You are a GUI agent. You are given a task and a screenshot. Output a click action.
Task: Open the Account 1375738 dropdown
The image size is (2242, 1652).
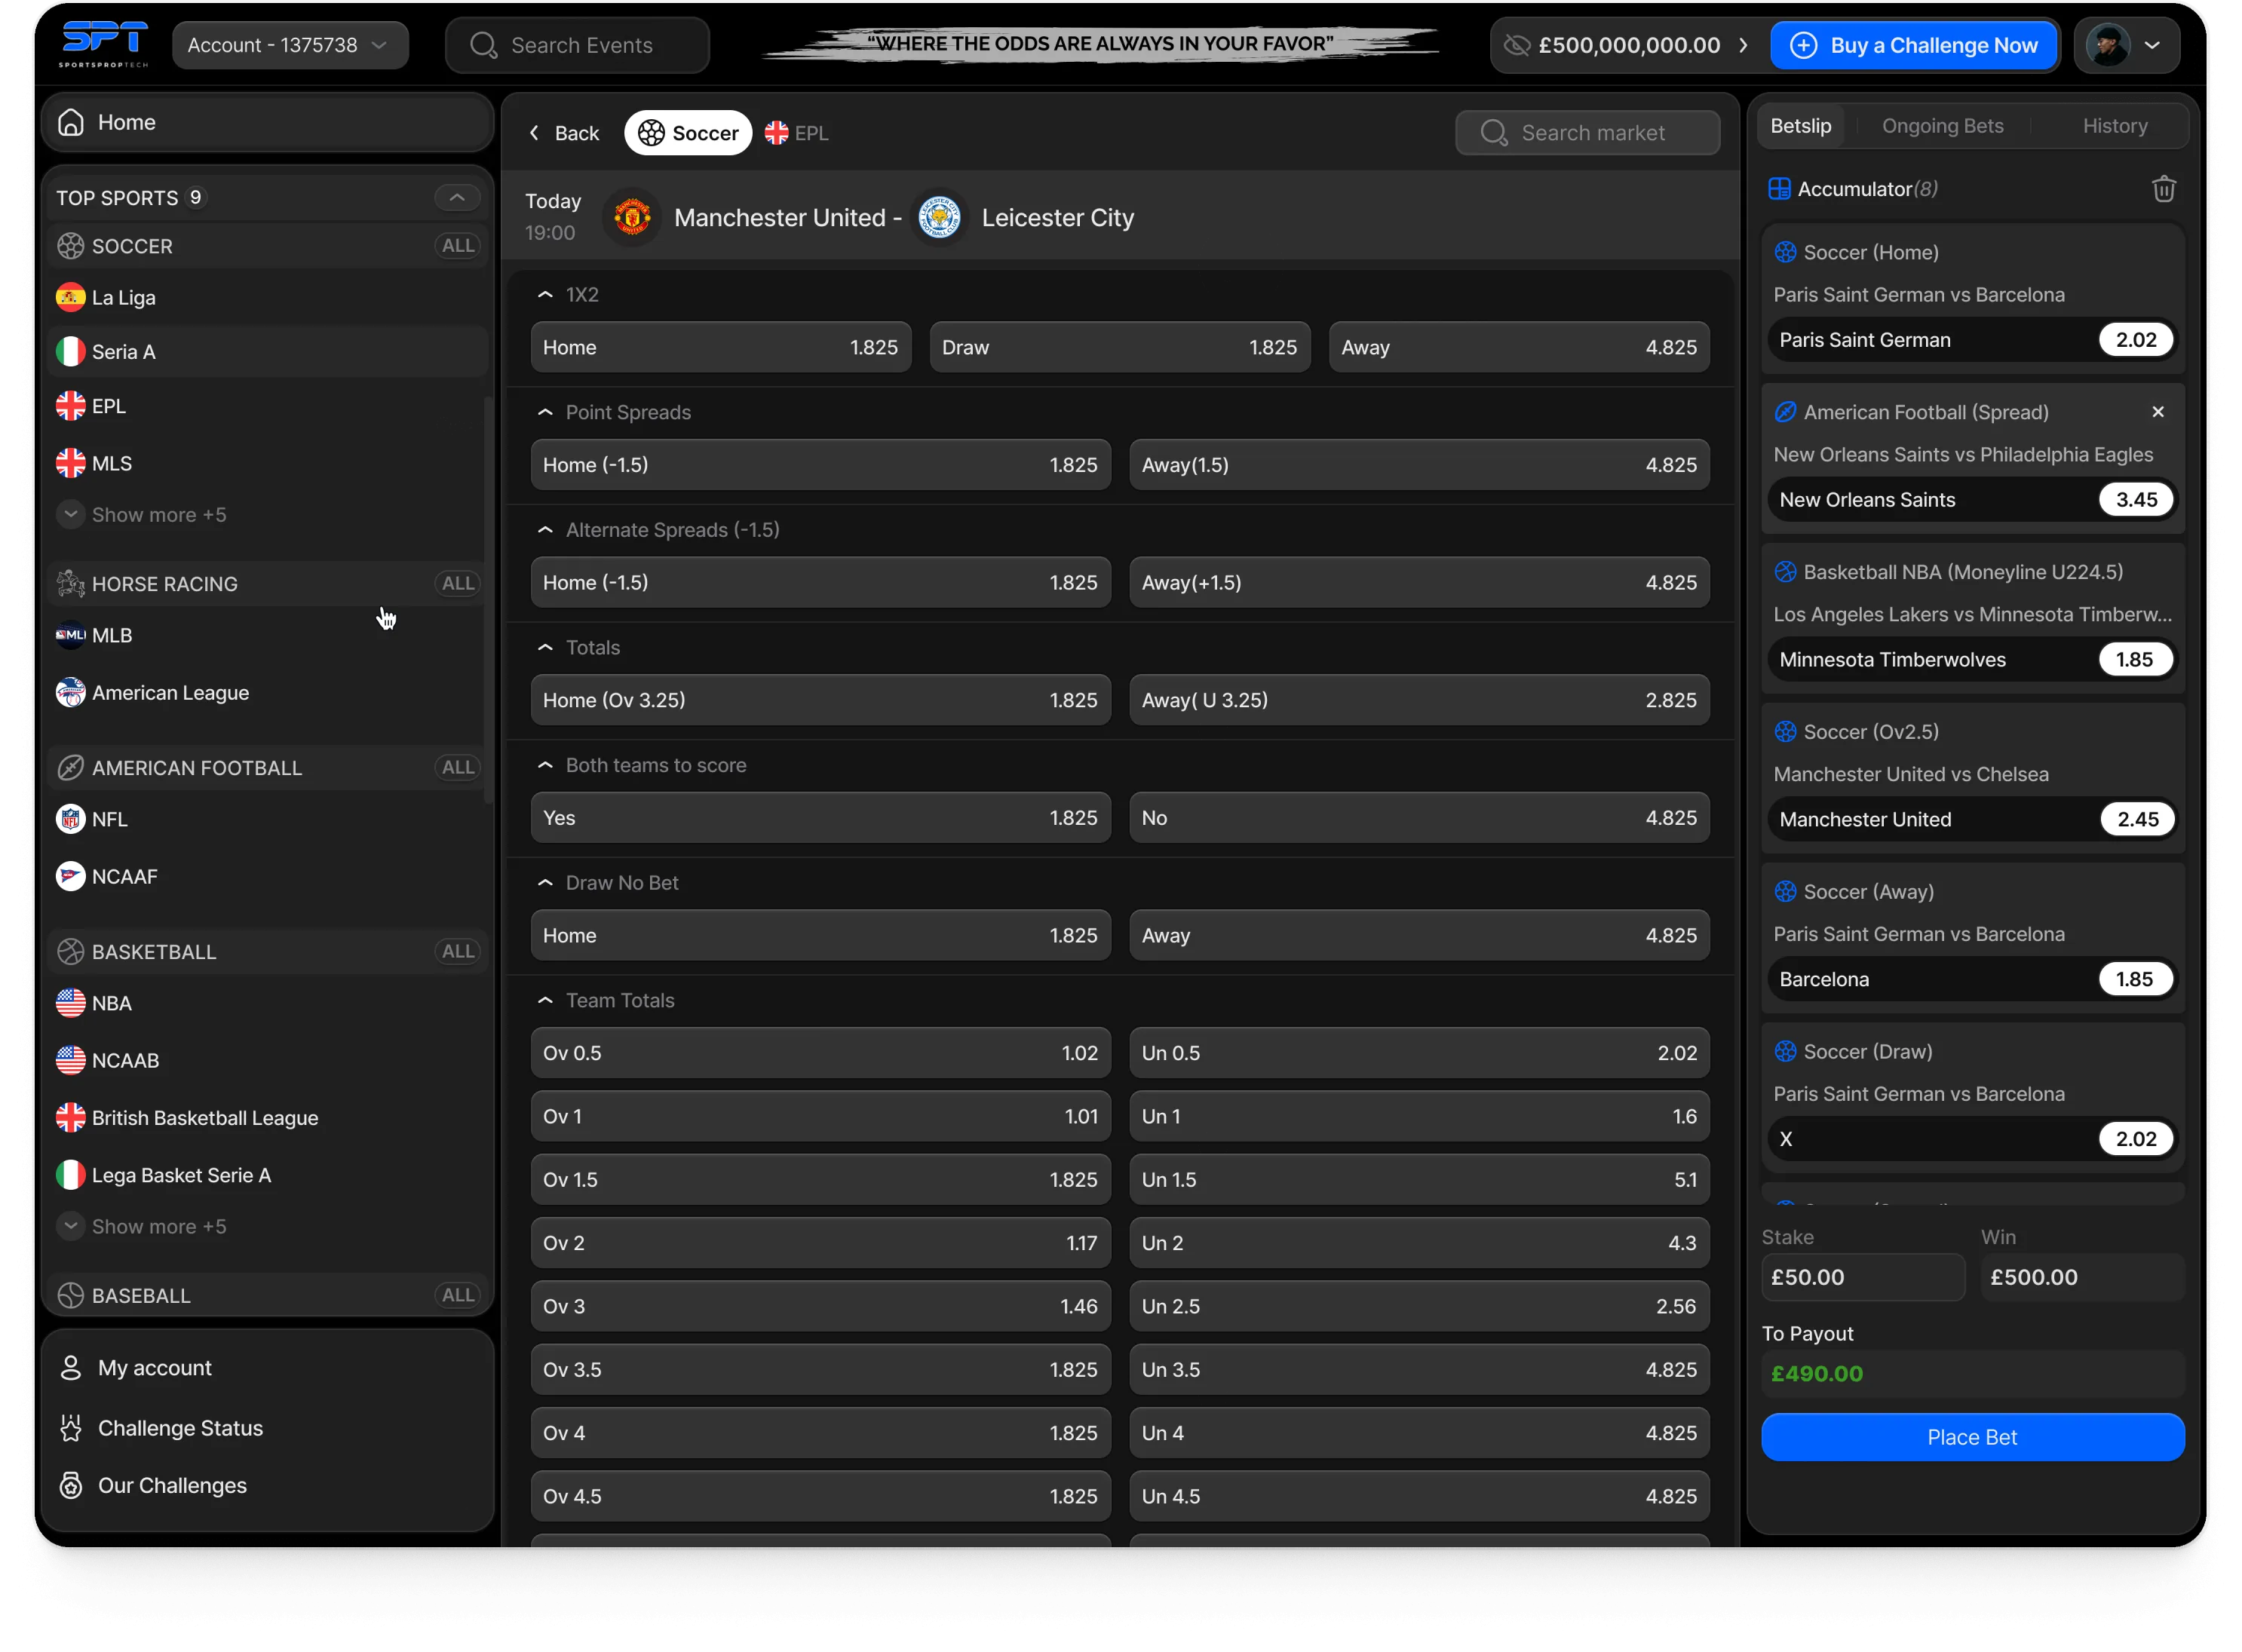coord(290,45)
